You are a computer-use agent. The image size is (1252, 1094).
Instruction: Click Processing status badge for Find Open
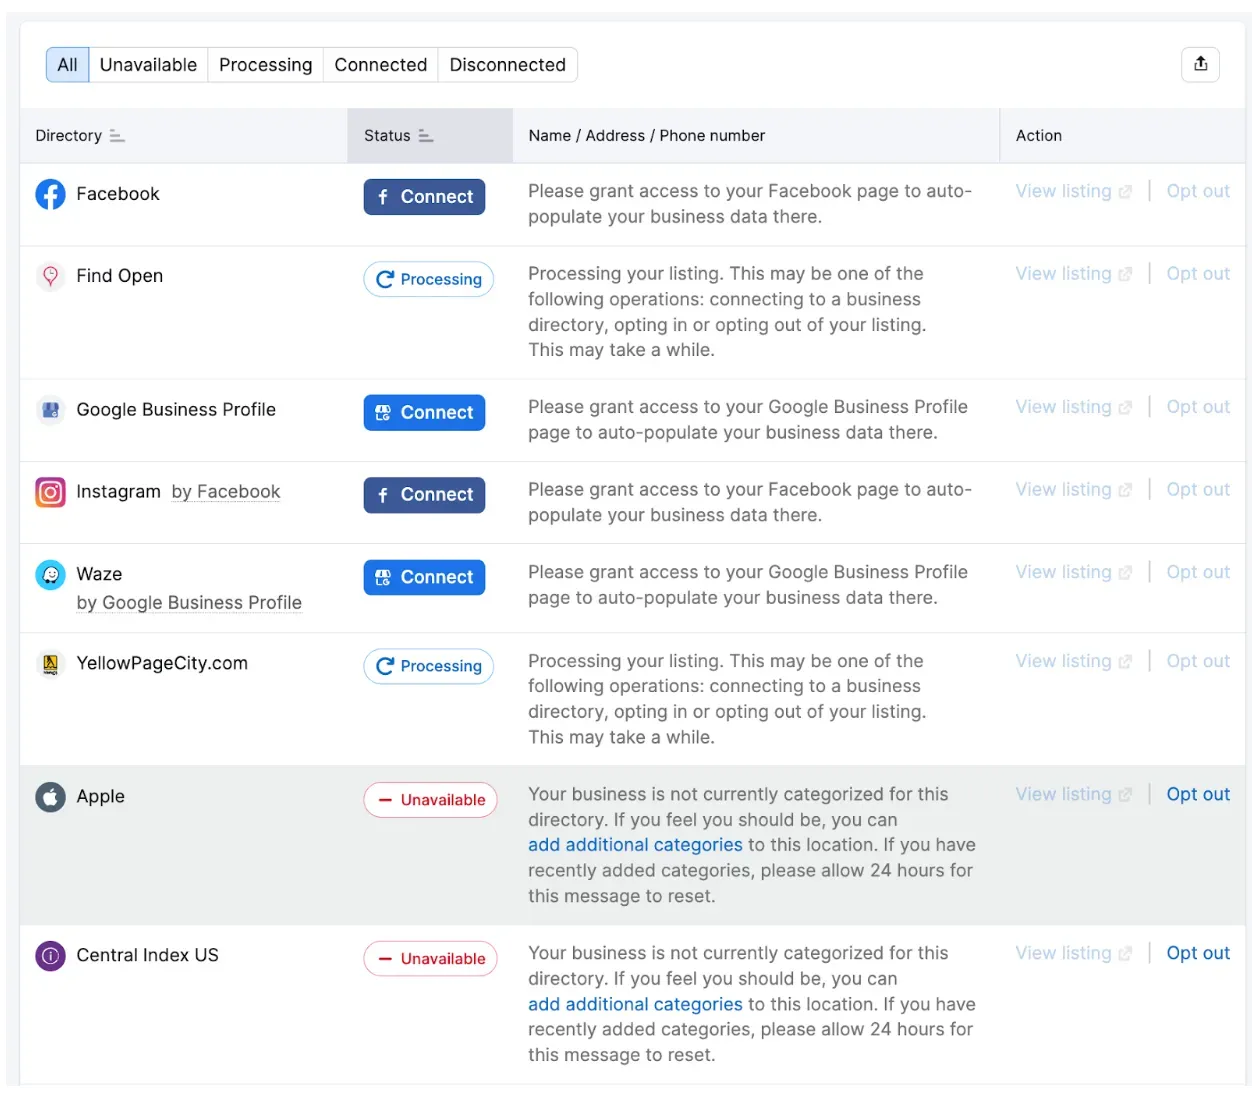click(428, 279)
